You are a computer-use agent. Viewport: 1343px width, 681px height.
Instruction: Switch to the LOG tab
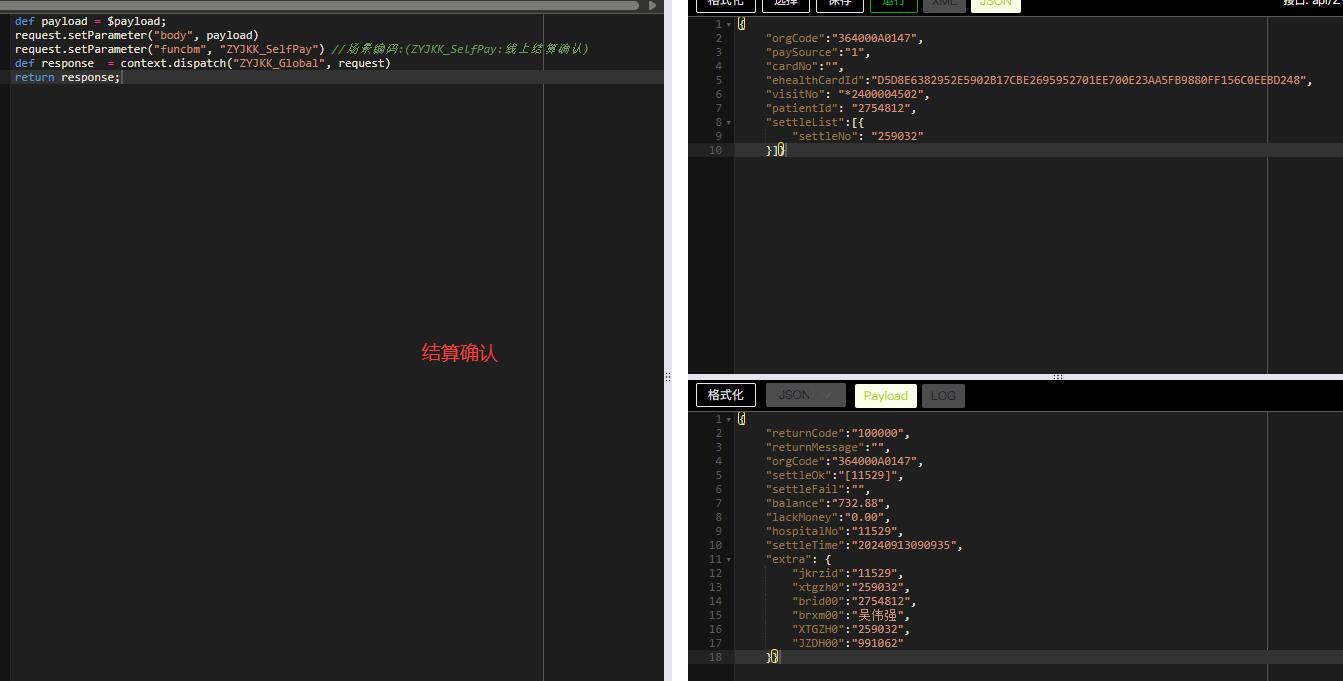943,395
